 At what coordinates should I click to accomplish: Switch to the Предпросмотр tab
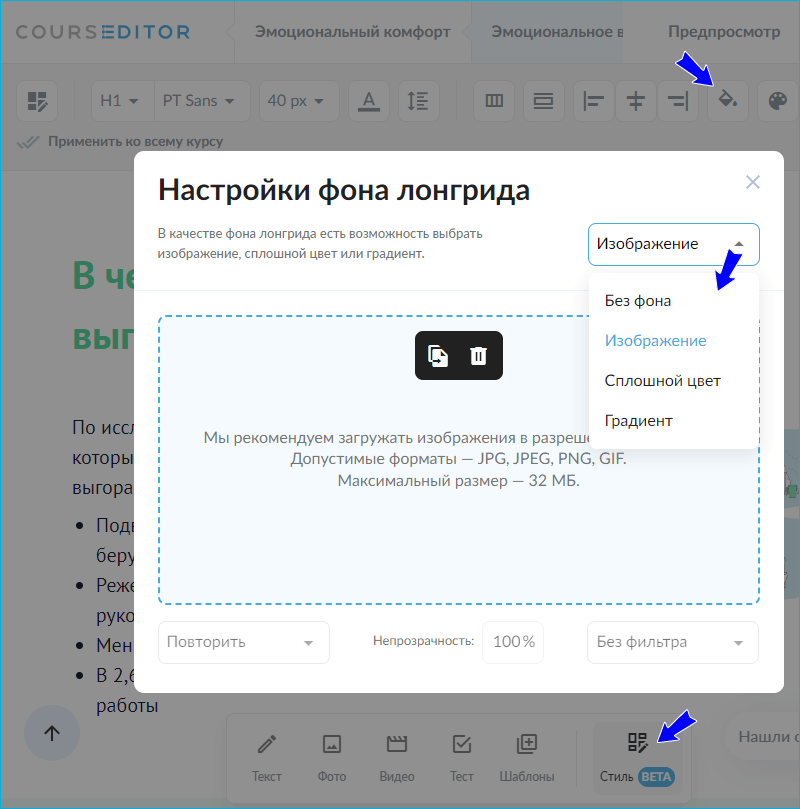724,31
